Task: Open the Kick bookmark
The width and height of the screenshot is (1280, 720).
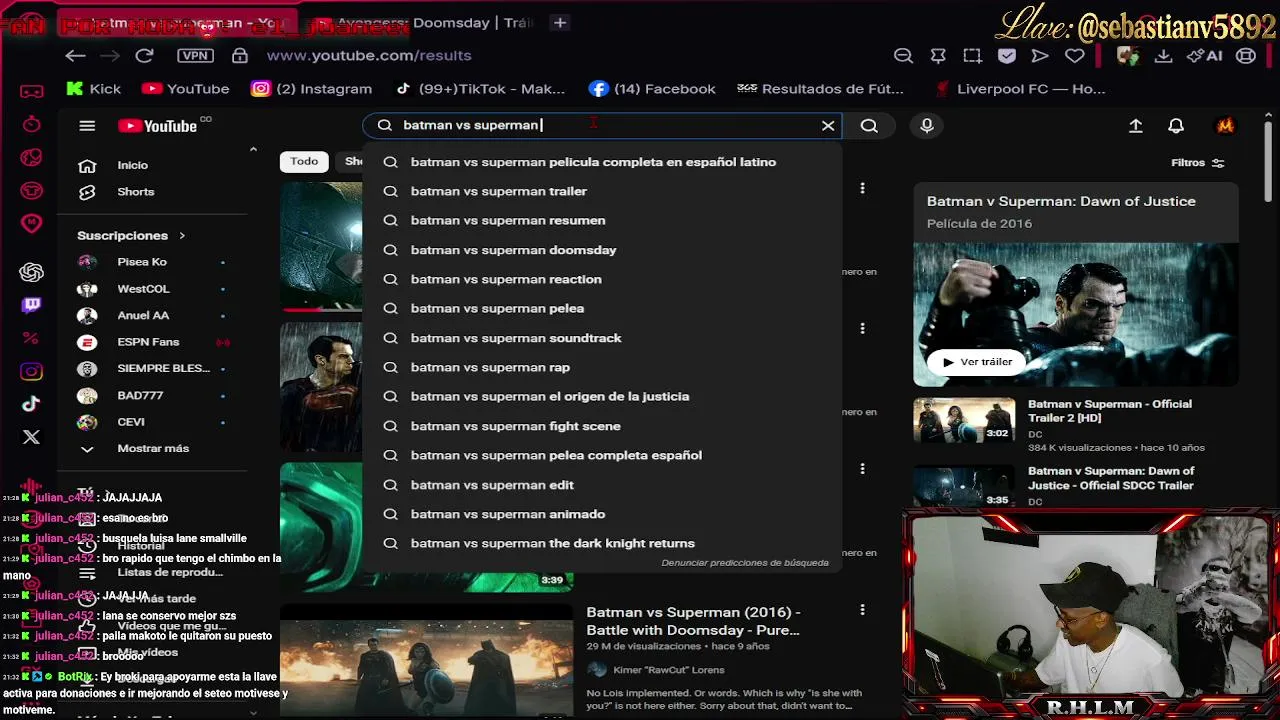Action: pyautogui.click(x=93, y=89)
